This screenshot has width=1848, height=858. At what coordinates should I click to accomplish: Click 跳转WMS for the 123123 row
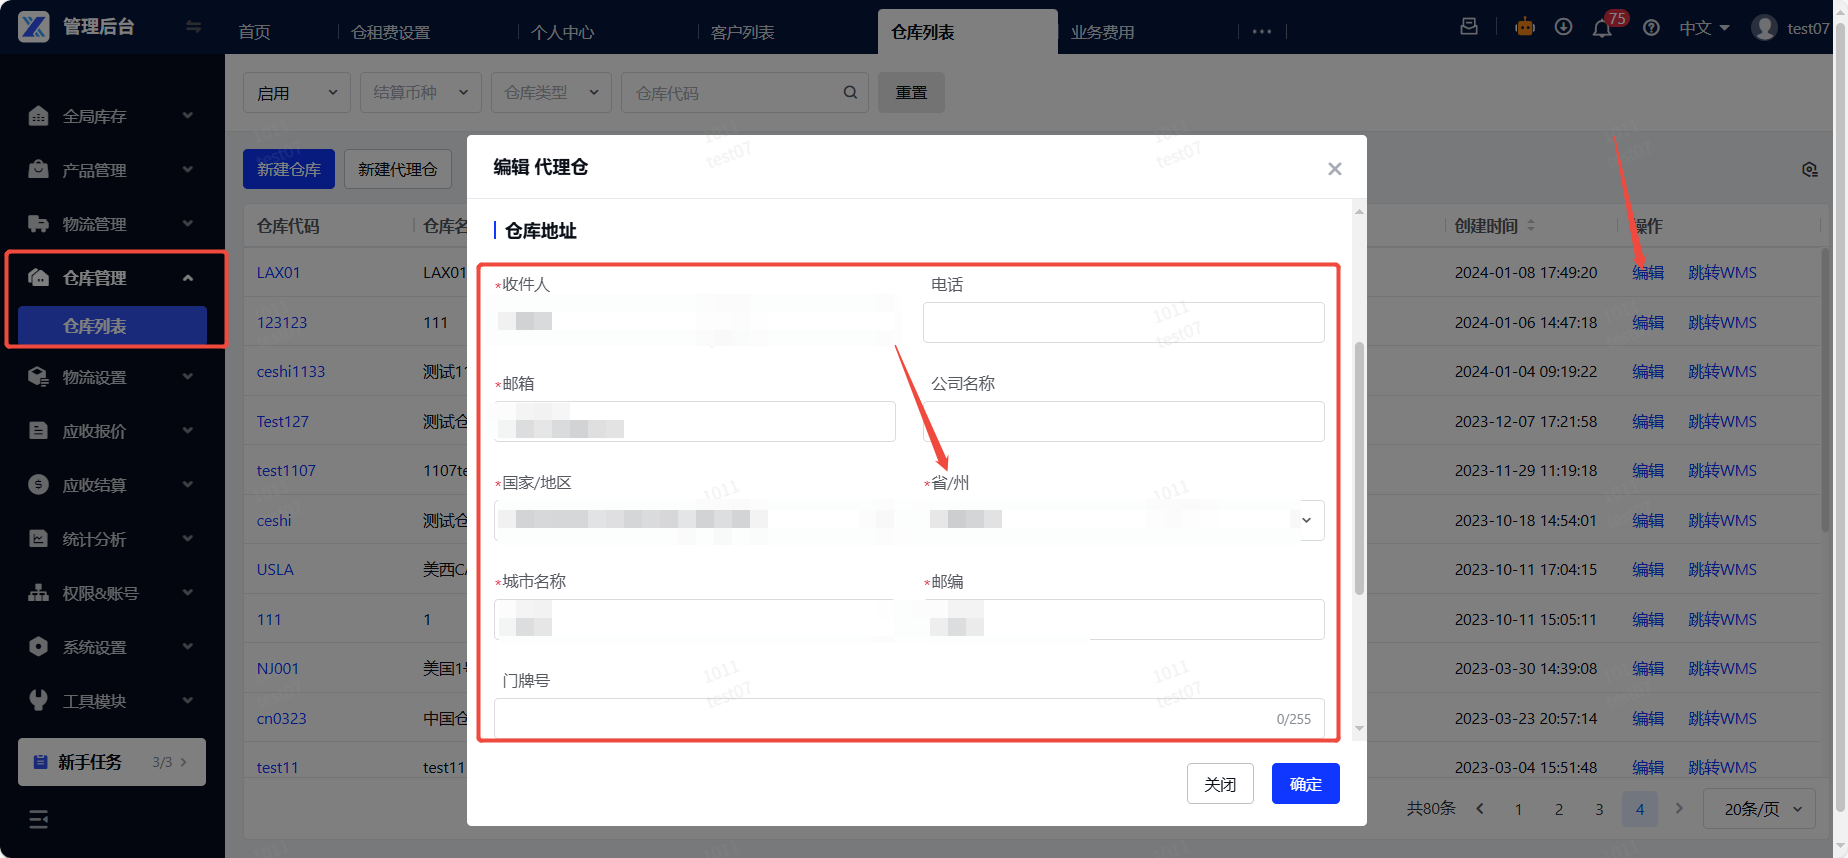(x=1722, y=322)
